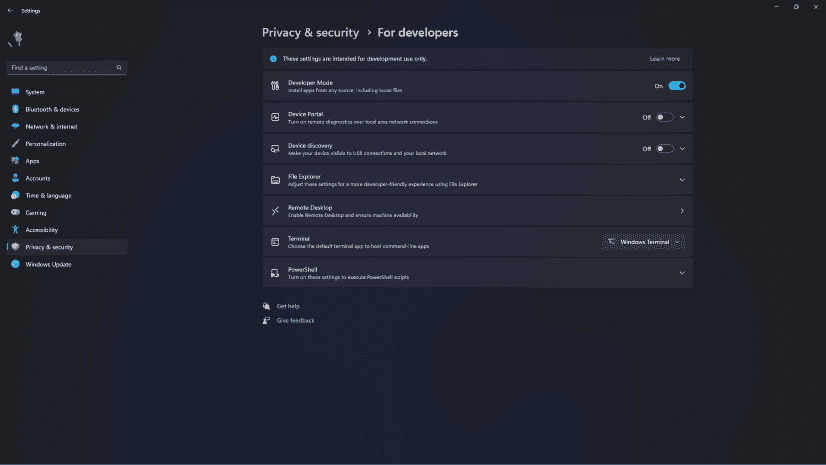This screenshot has height=465, width=826.
Task: Click the Accessibility icon in sidebar
Action: click(16, 229)
